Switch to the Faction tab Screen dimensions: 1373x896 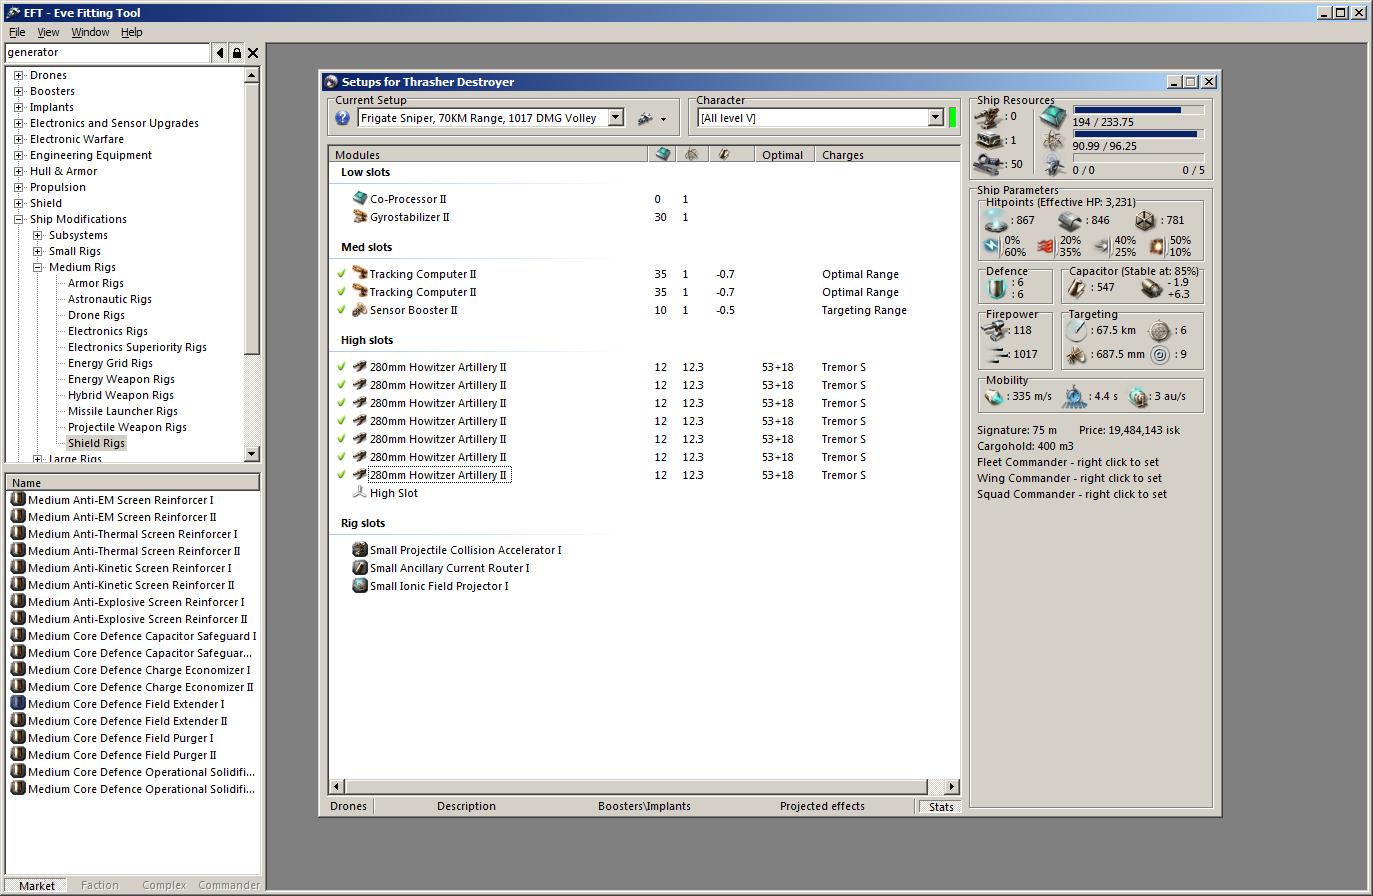100,885
